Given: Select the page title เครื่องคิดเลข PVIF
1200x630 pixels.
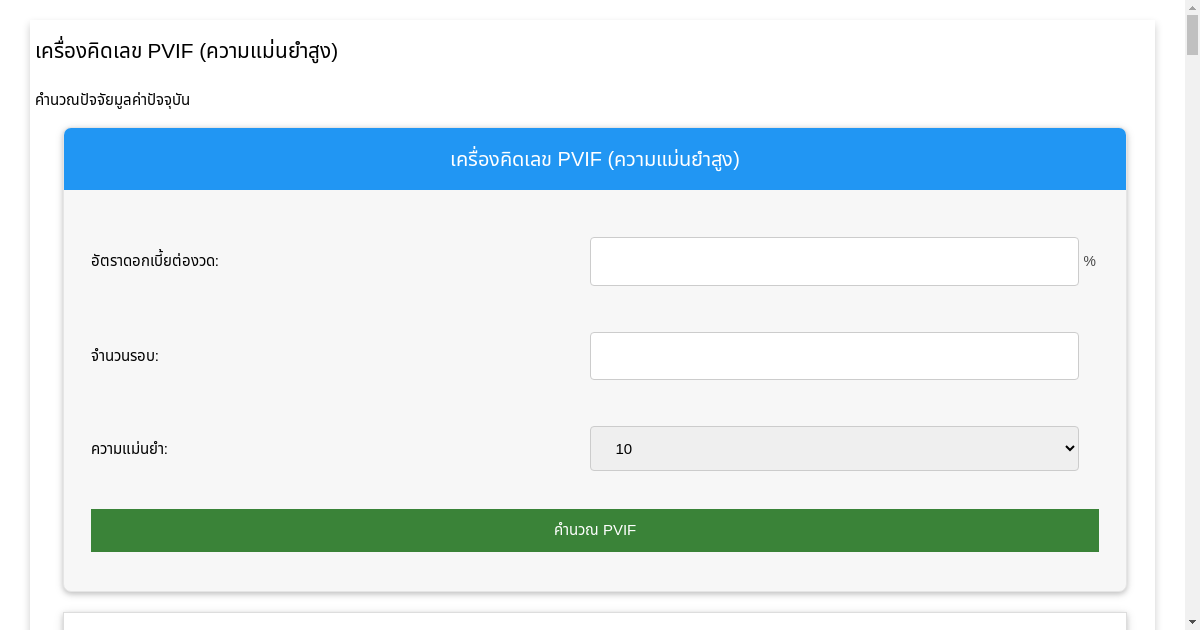Looking at the screenshot, I should [186, 50].
